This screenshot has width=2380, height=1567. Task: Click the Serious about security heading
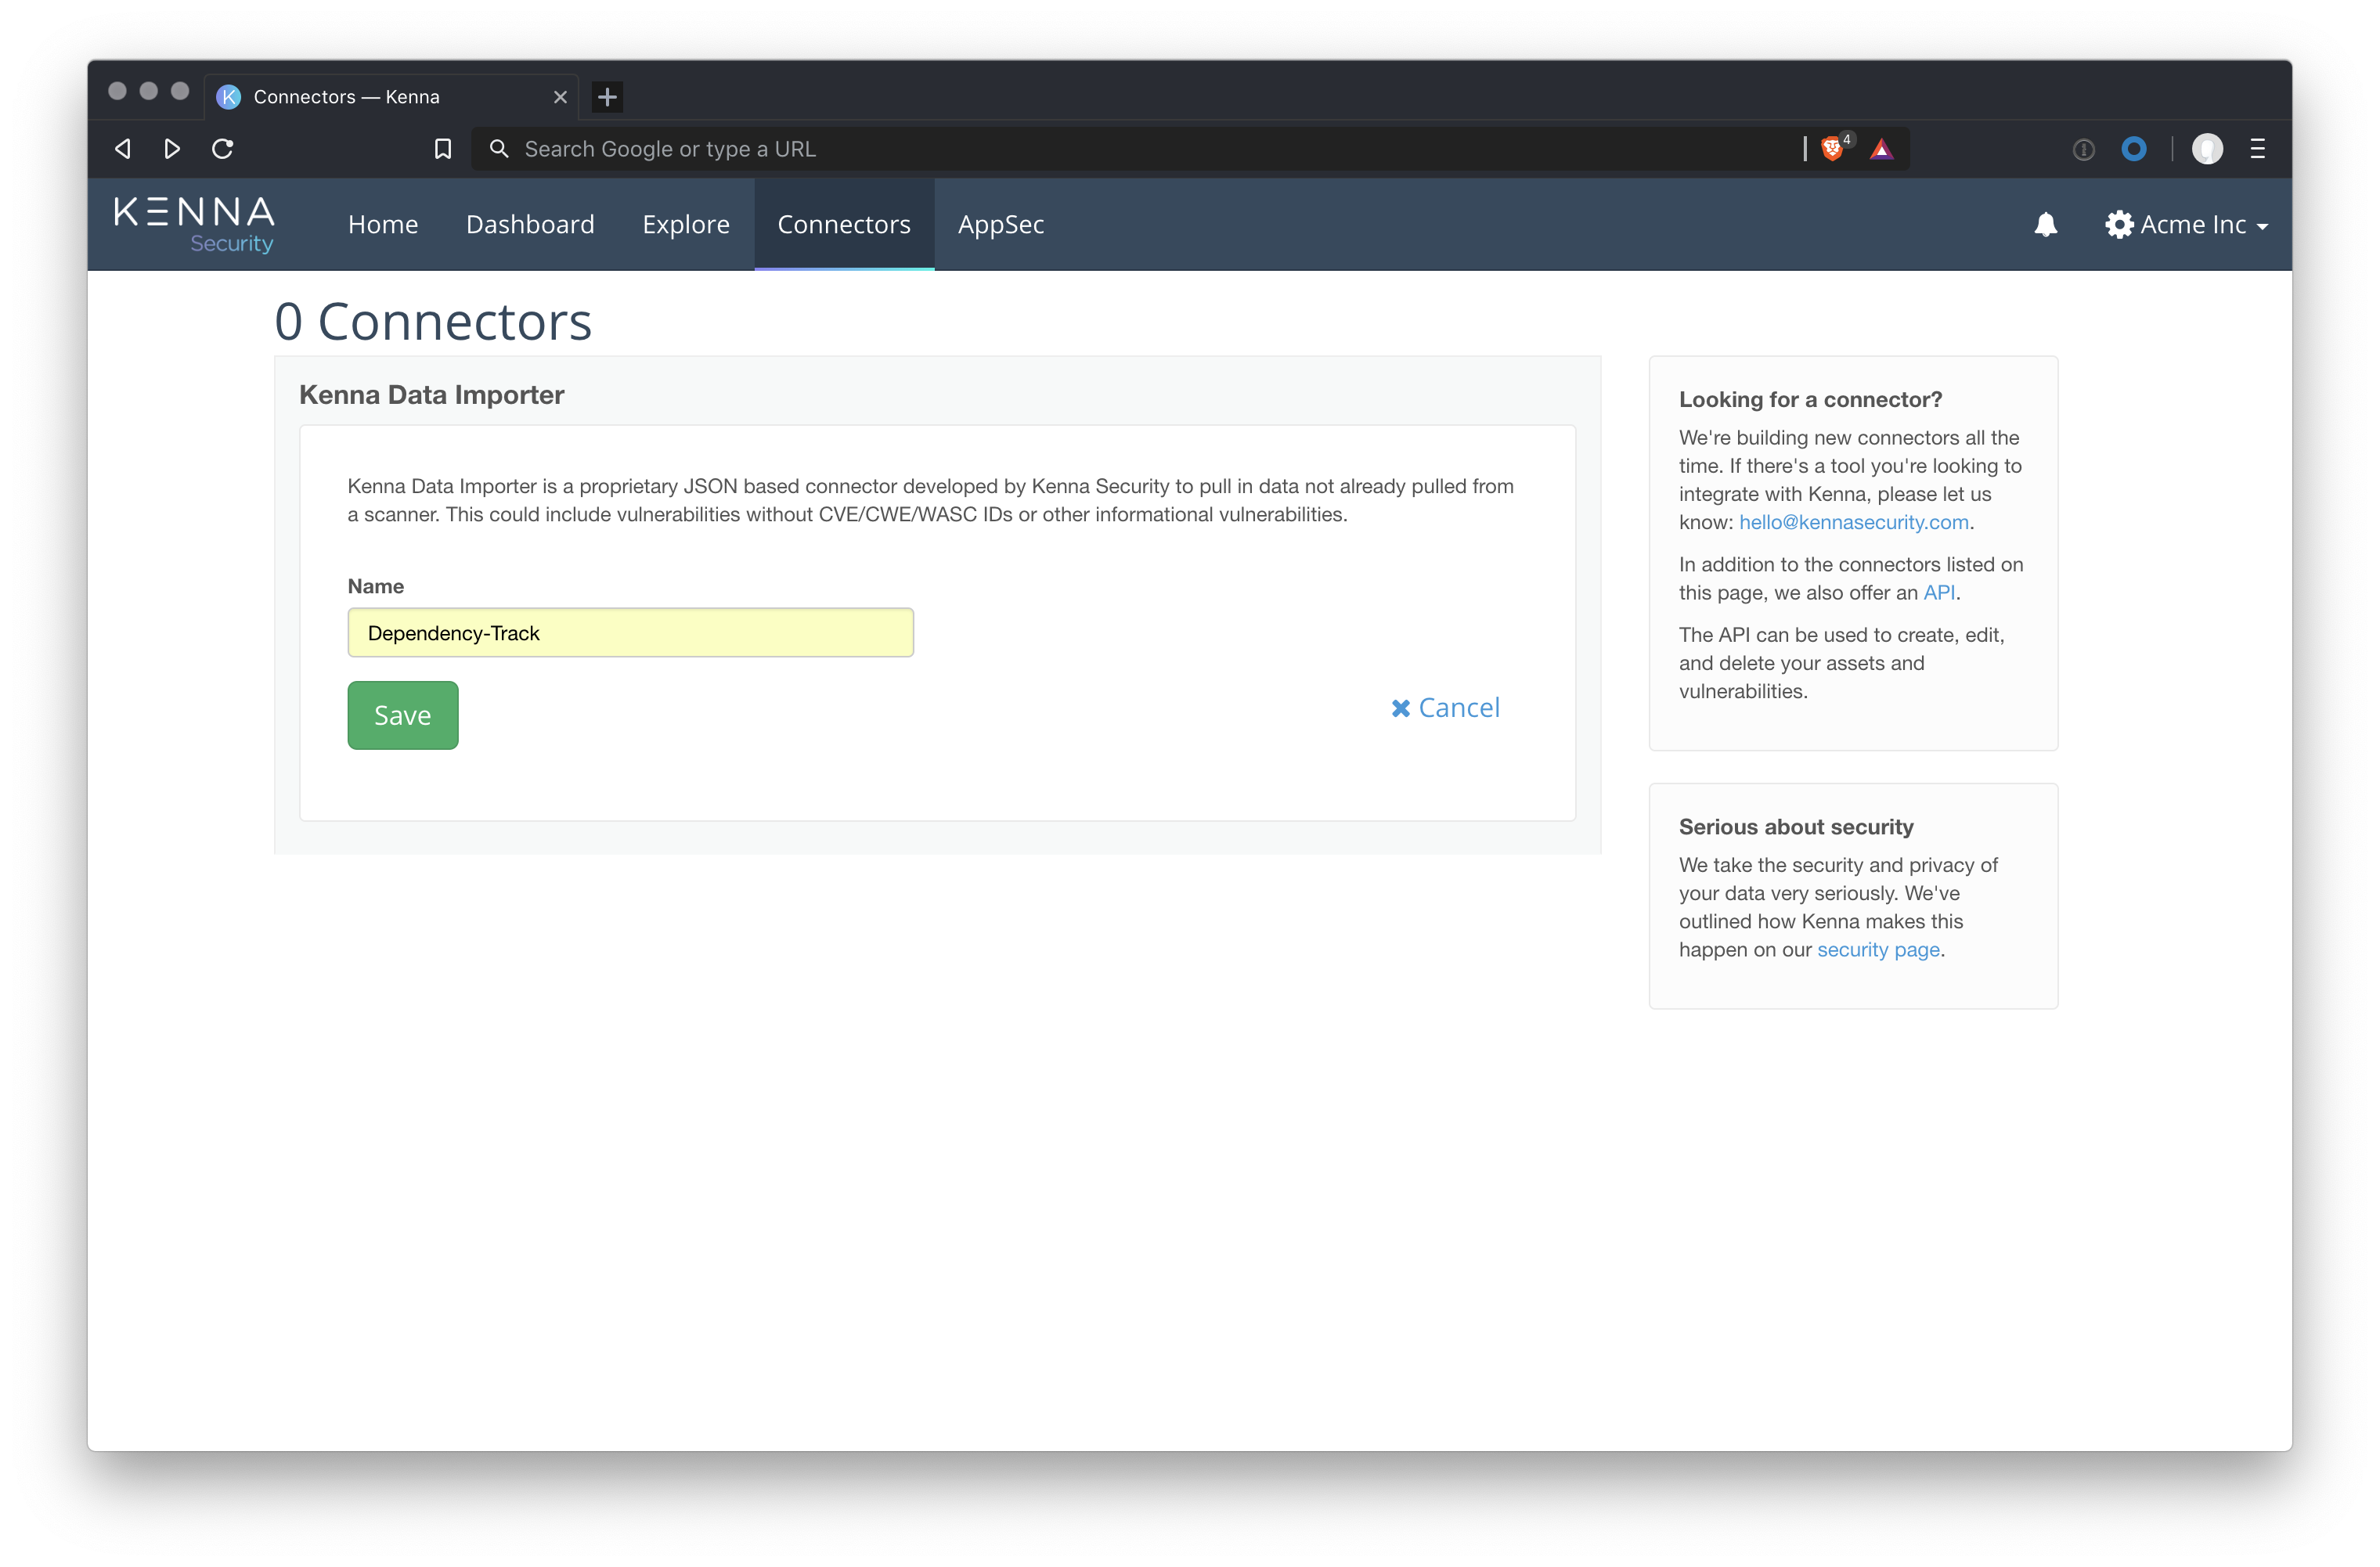coord(1796,827)
